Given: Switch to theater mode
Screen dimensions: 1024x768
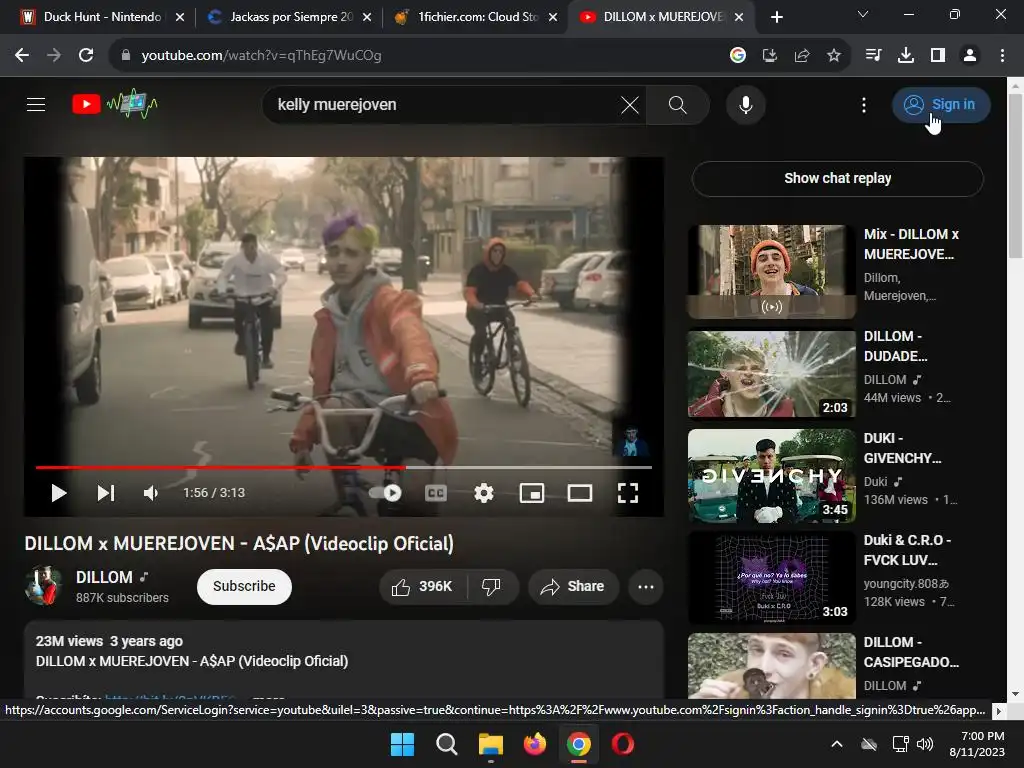Looking at the screenshot, I should point(579,493).
